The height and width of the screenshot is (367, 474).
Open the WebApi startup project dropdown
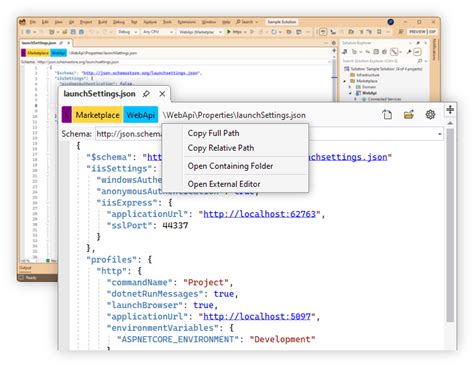point(200,32)
